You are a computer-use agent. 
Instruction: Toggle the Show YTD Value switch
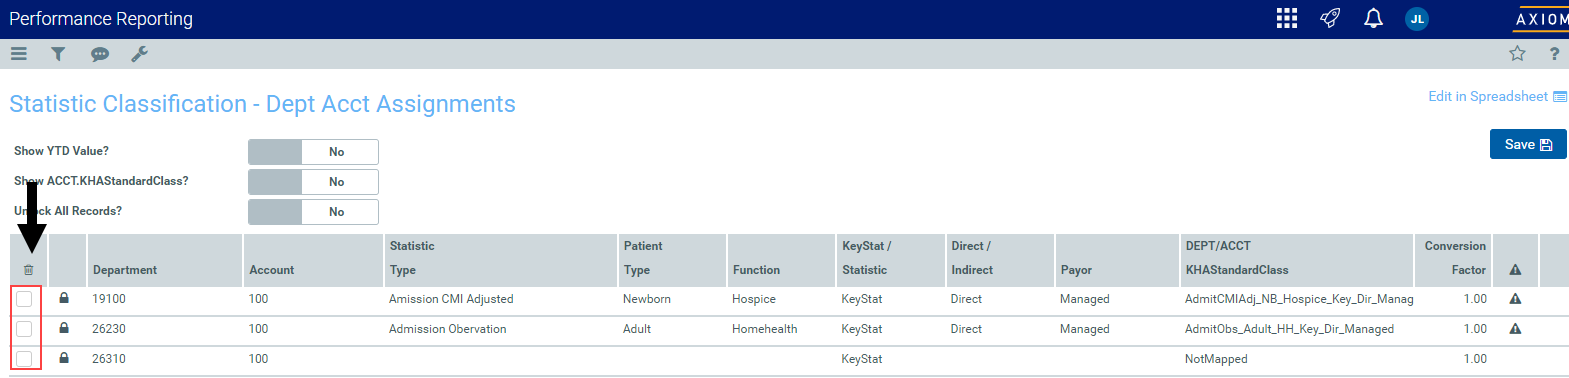point(313,152)
